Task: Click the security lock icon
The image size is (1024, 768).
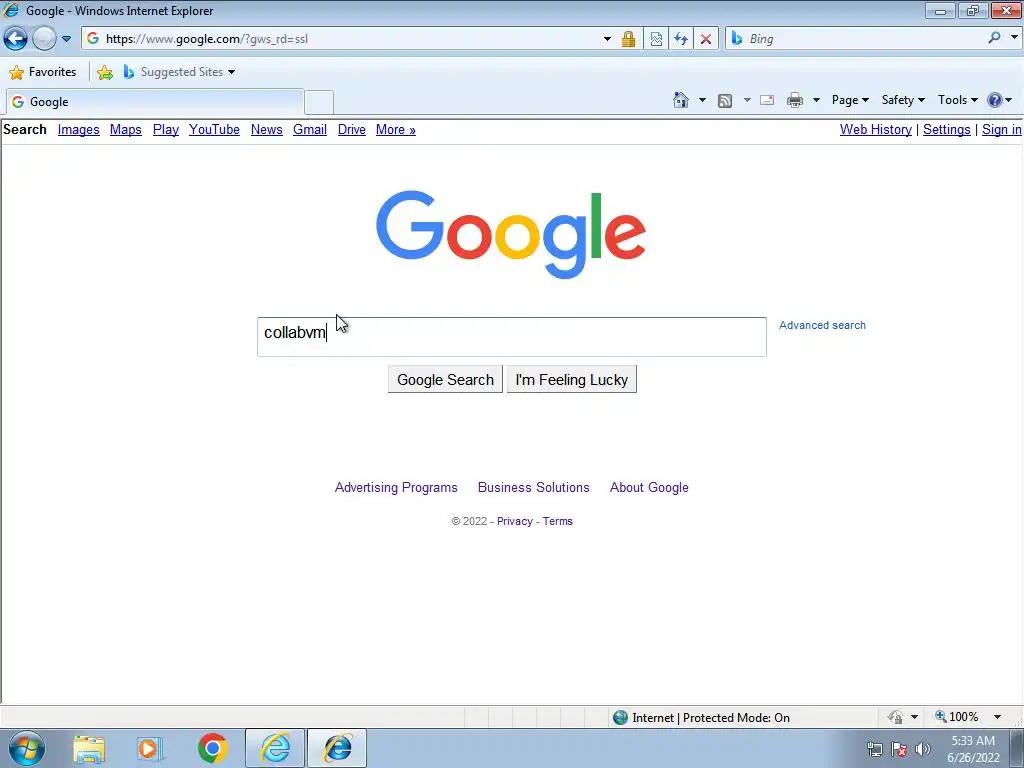Action: (x=628, y=39)
